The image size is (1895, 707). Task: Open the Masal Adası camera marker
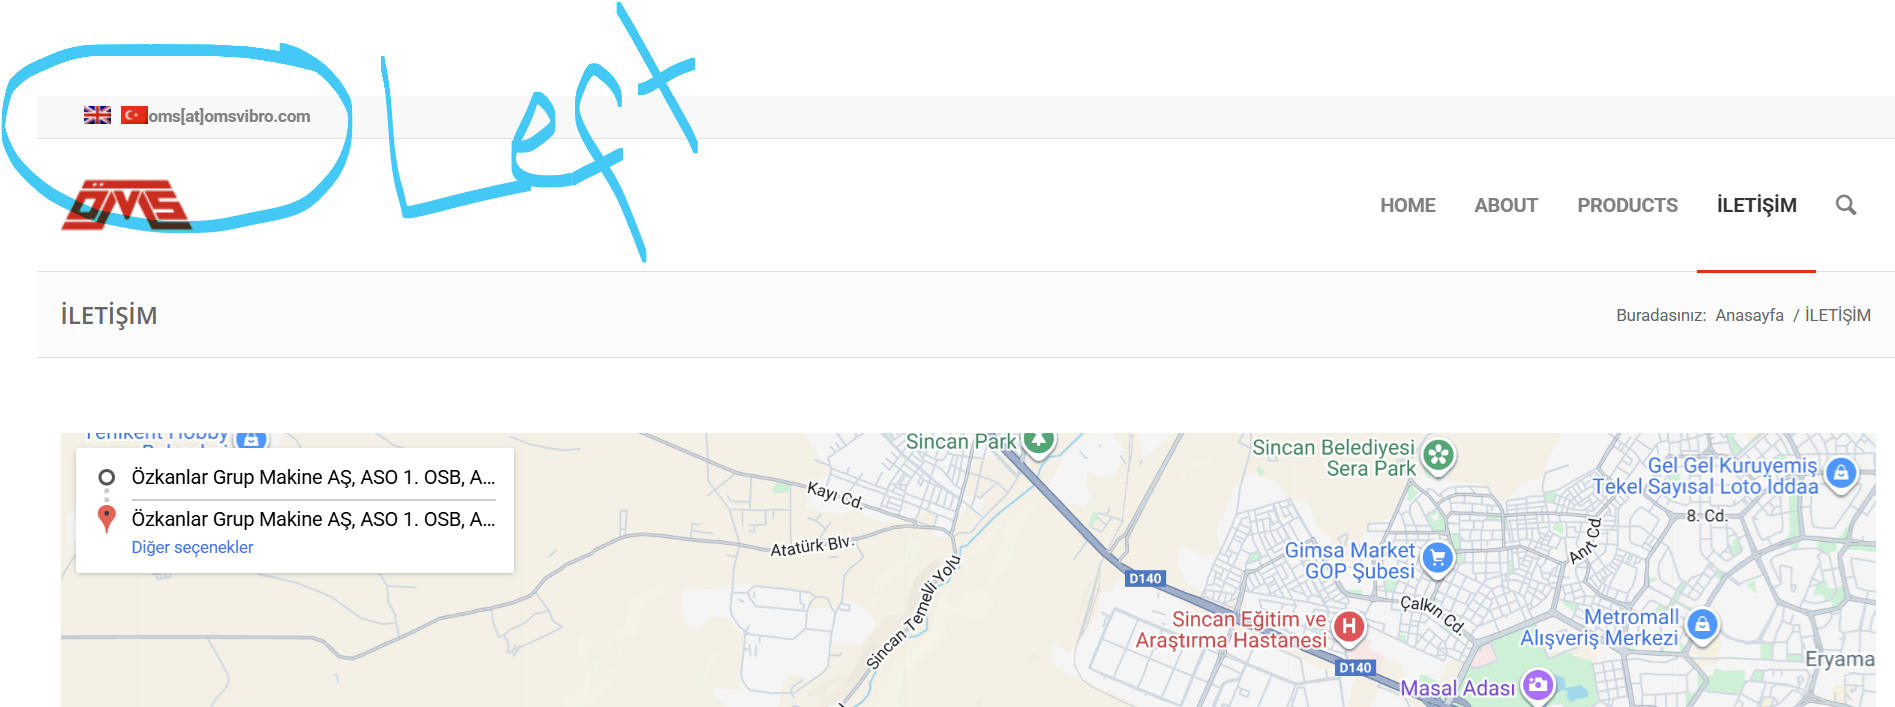[x=1538, y=686]
